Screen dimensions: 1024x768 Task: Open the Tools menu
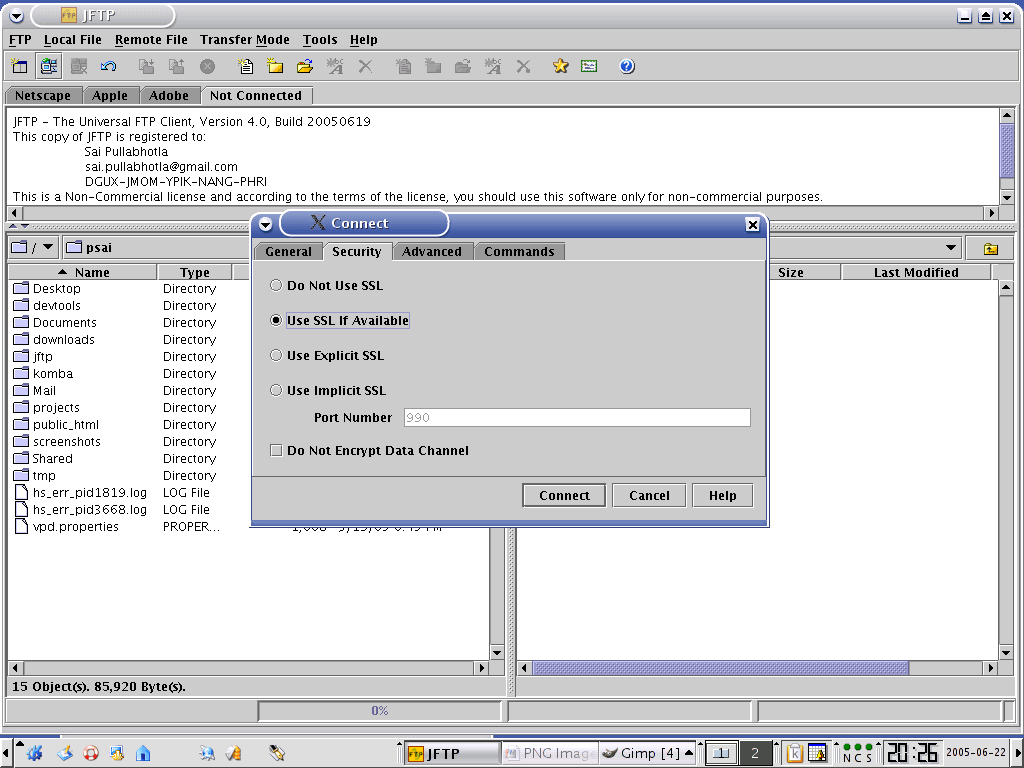click(320, 40)
